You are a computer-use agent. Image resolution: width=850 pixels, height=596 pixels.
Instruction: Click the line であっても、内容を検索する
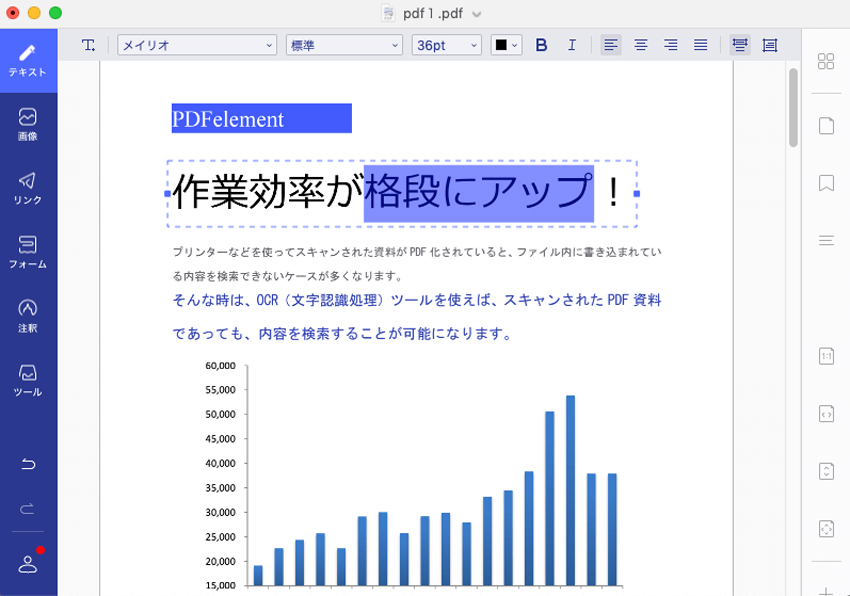(x=342, y=333)
